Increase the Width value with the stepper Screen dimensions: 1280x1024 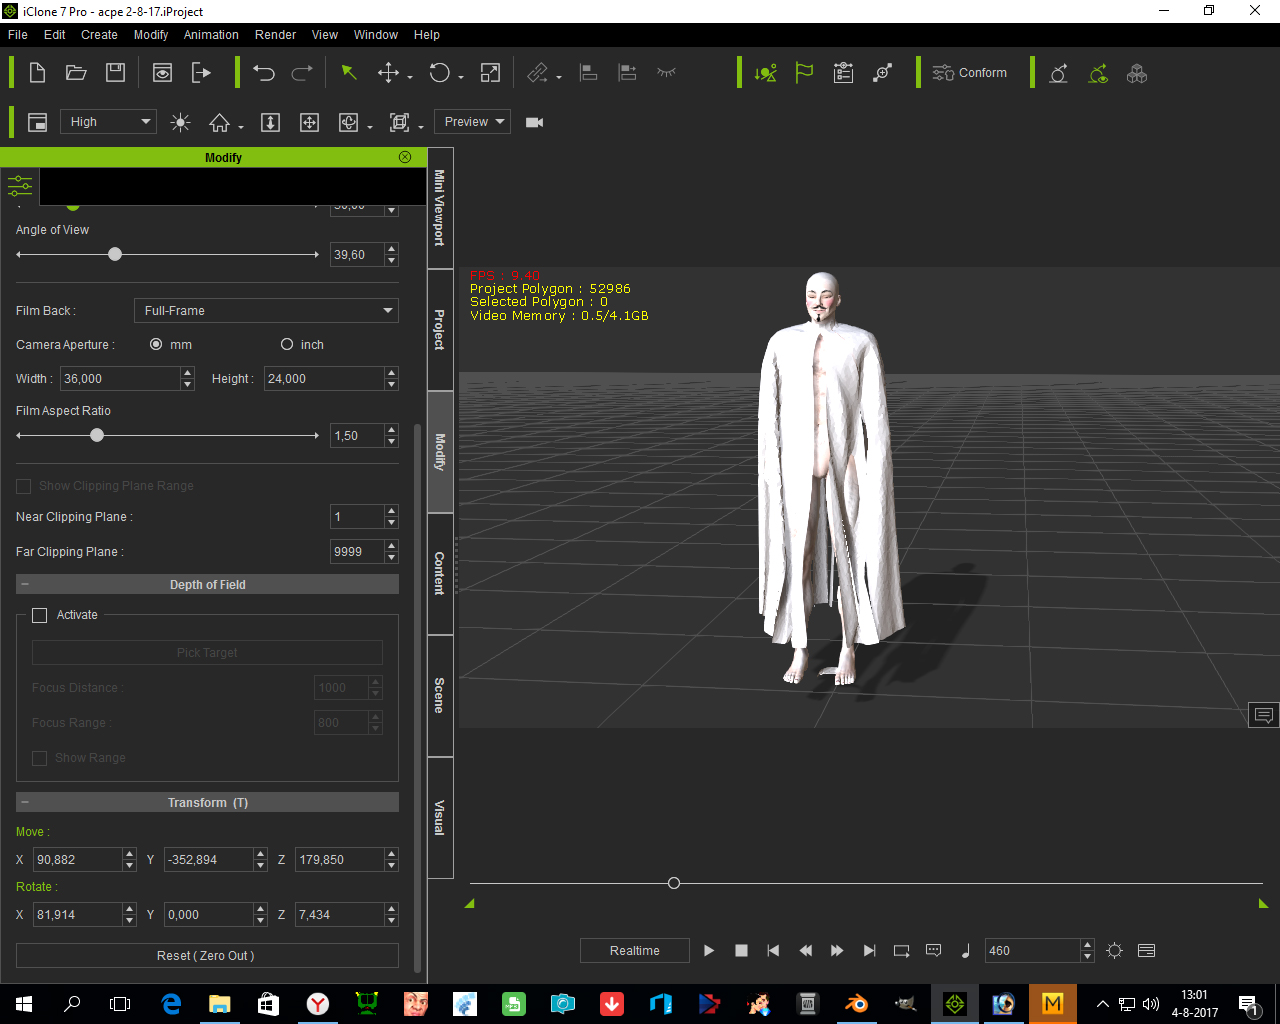[188, 373]
